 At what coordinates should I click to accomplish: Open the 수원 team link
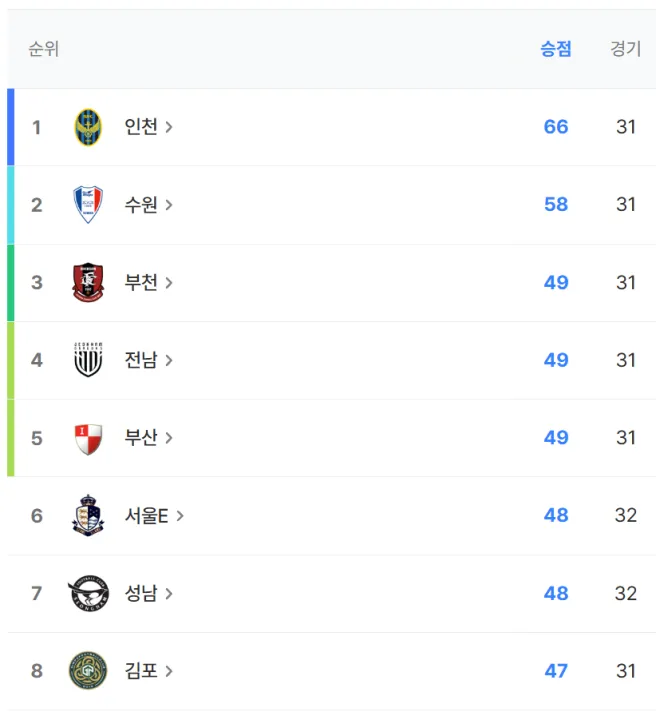pos(141,204)
